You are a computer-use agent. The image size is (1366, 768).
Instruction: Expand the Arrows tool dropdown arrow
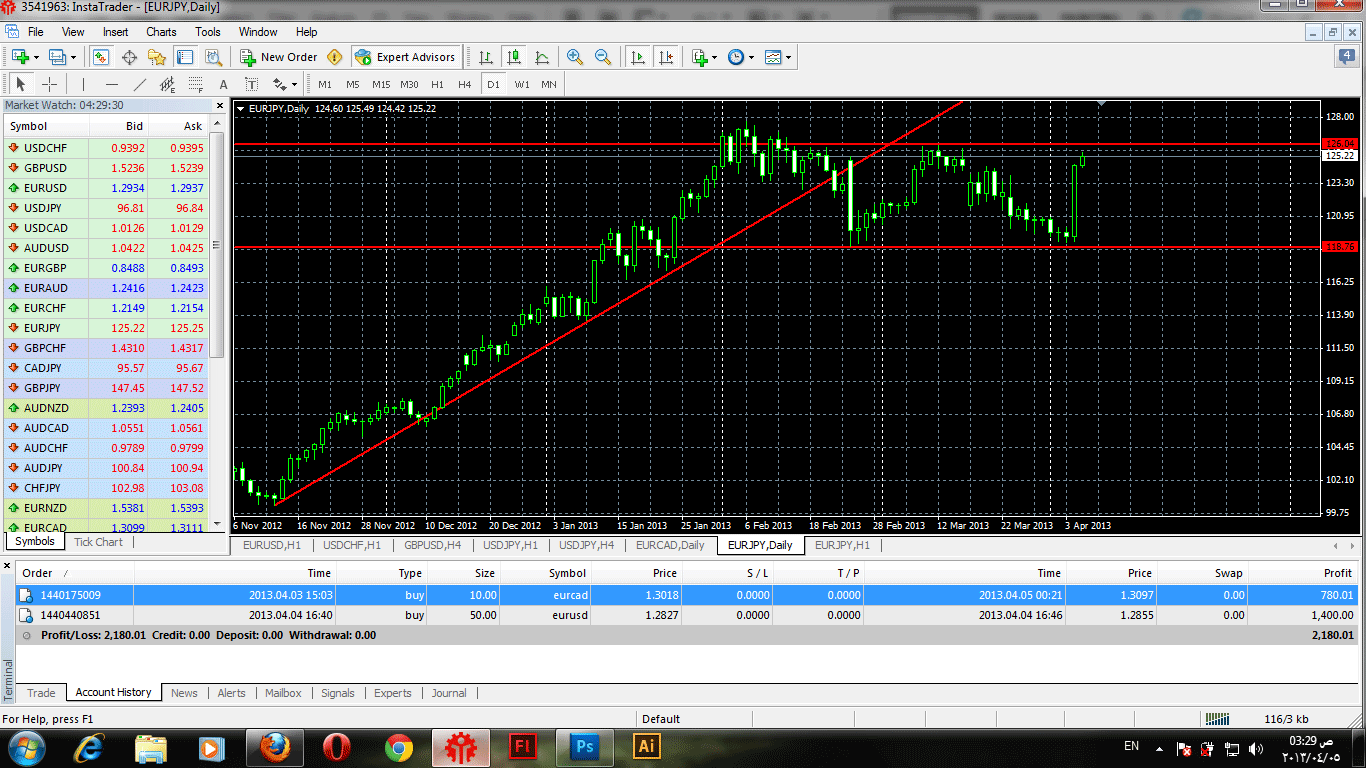pyautogui.click(x=295, y=84)
